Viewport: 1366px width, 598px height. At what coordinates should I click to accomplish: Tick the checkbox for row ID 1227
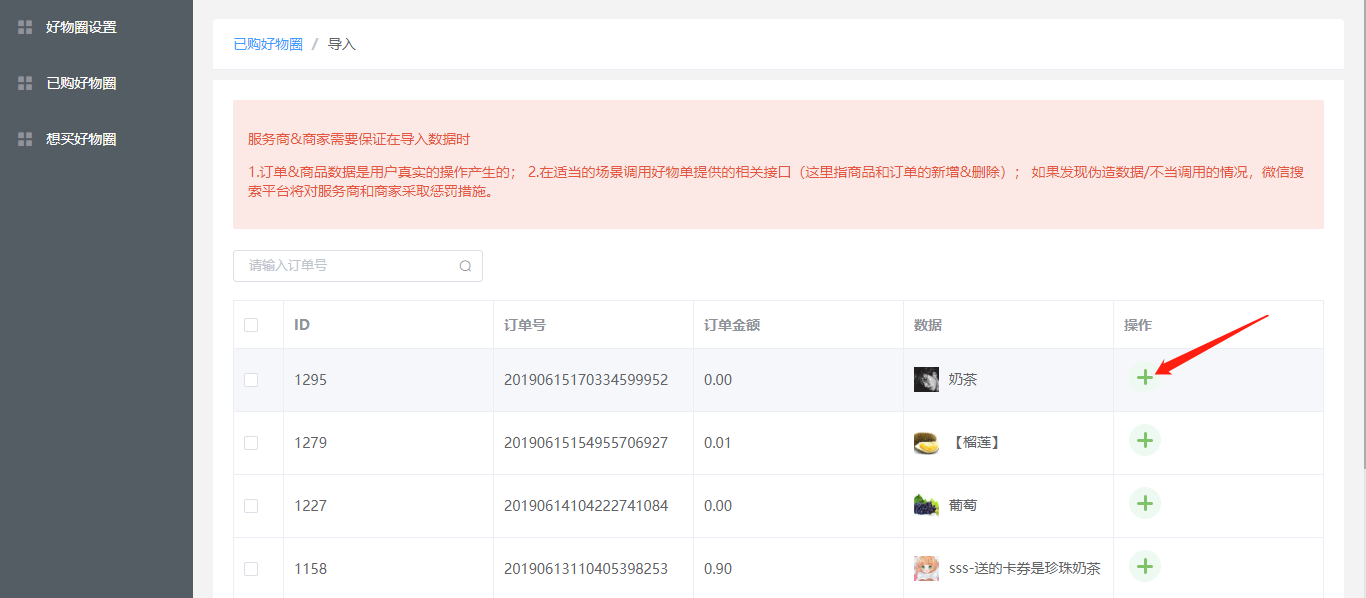pyautogui.click(x=251, y=506)
